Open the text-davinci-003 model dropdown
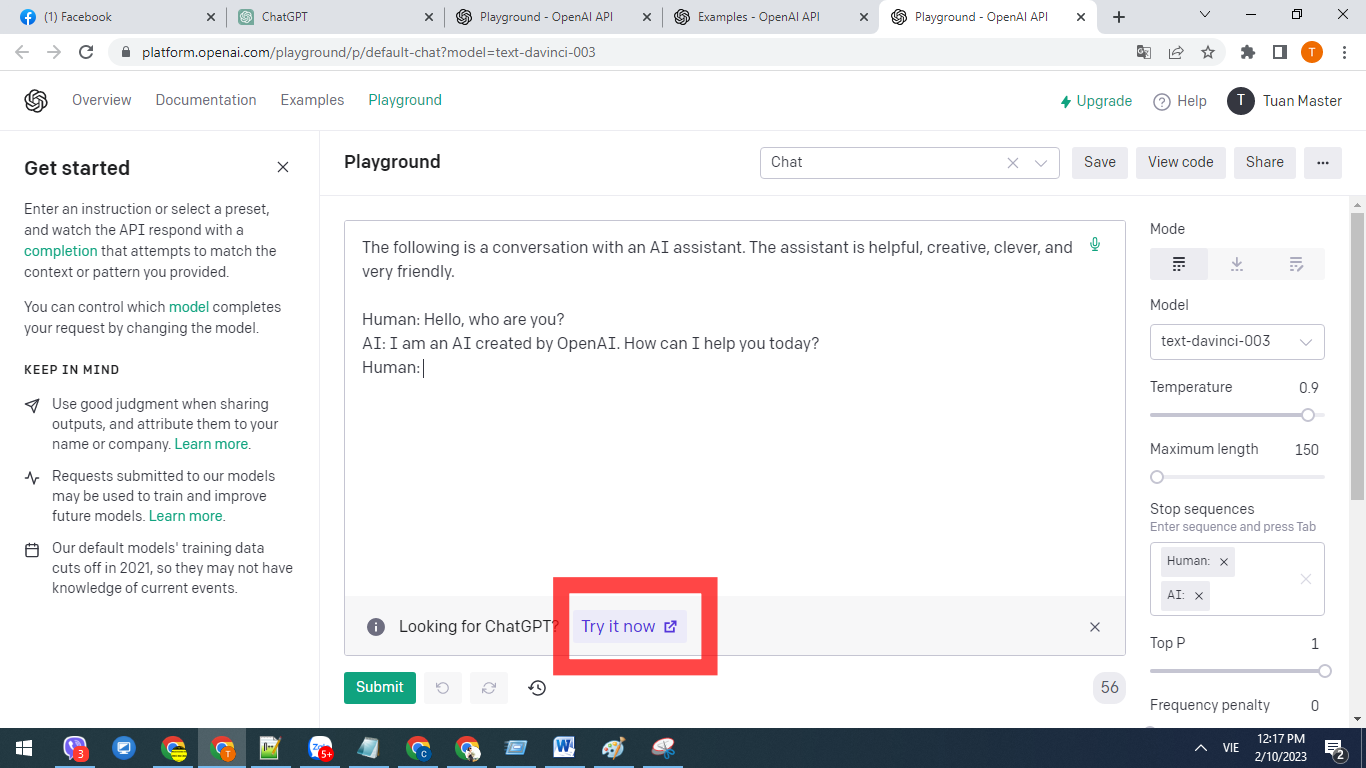The width and height of the screenshot is (1366, 768). coord(1237,341)
